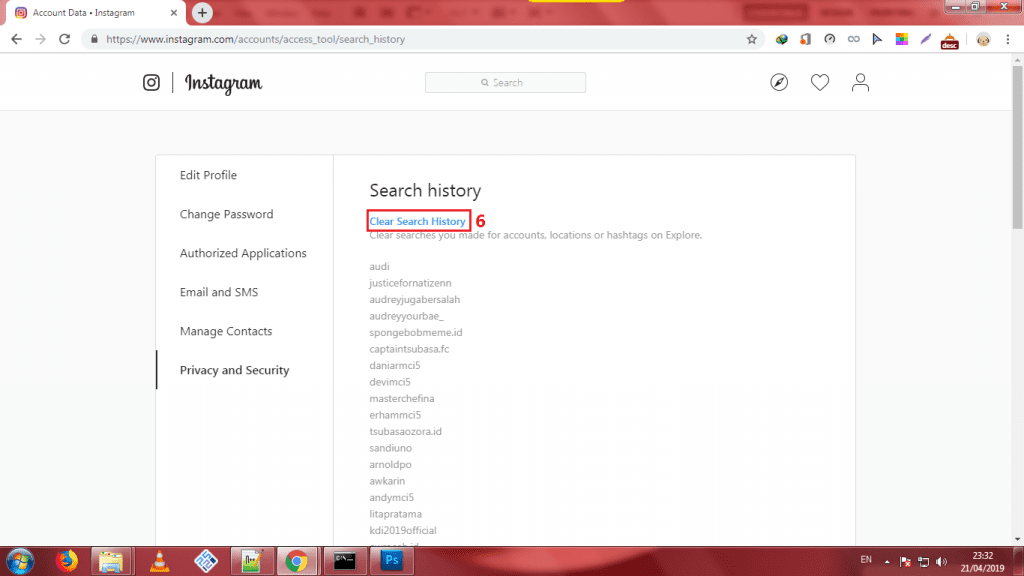Select the Account Data Instagram tab

[95, 13]
